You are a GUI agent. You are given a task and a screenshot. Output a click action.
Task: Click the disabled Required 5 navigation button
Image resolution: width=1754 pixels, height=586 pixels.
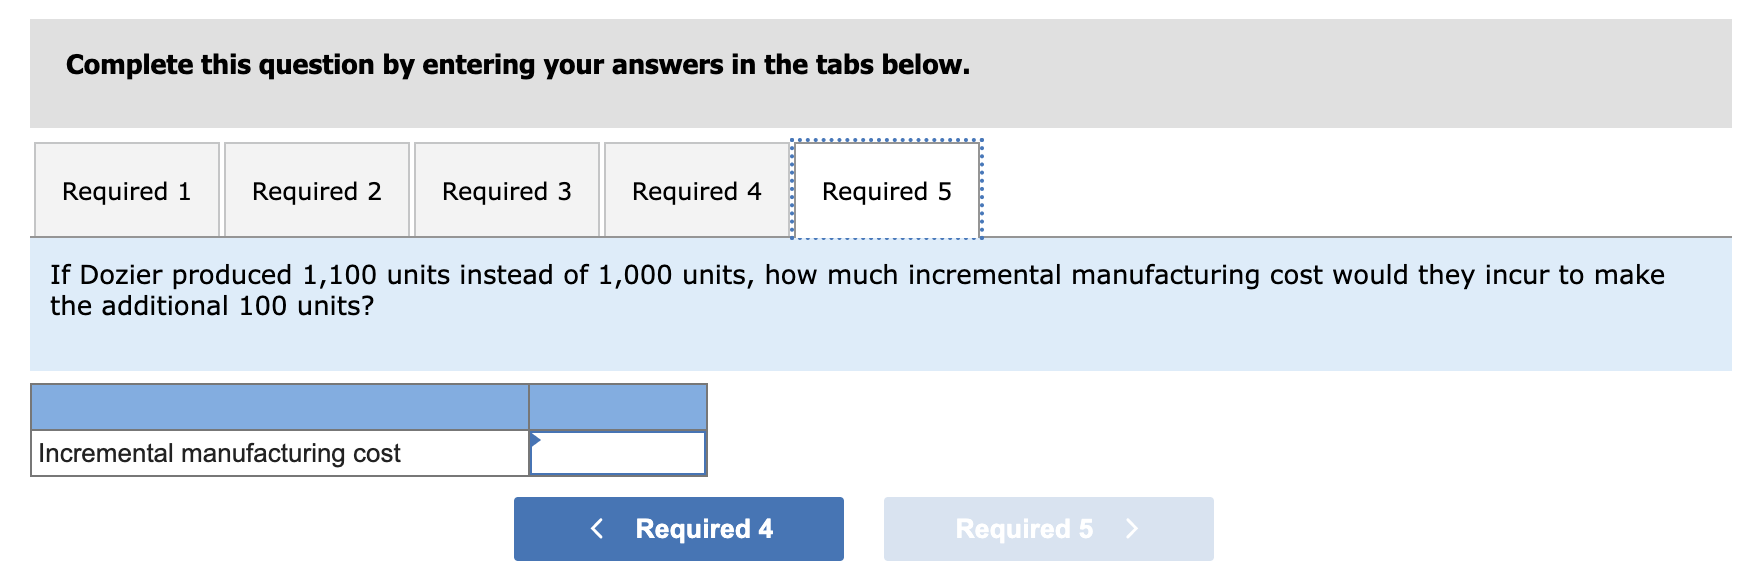click(1048, 528)
